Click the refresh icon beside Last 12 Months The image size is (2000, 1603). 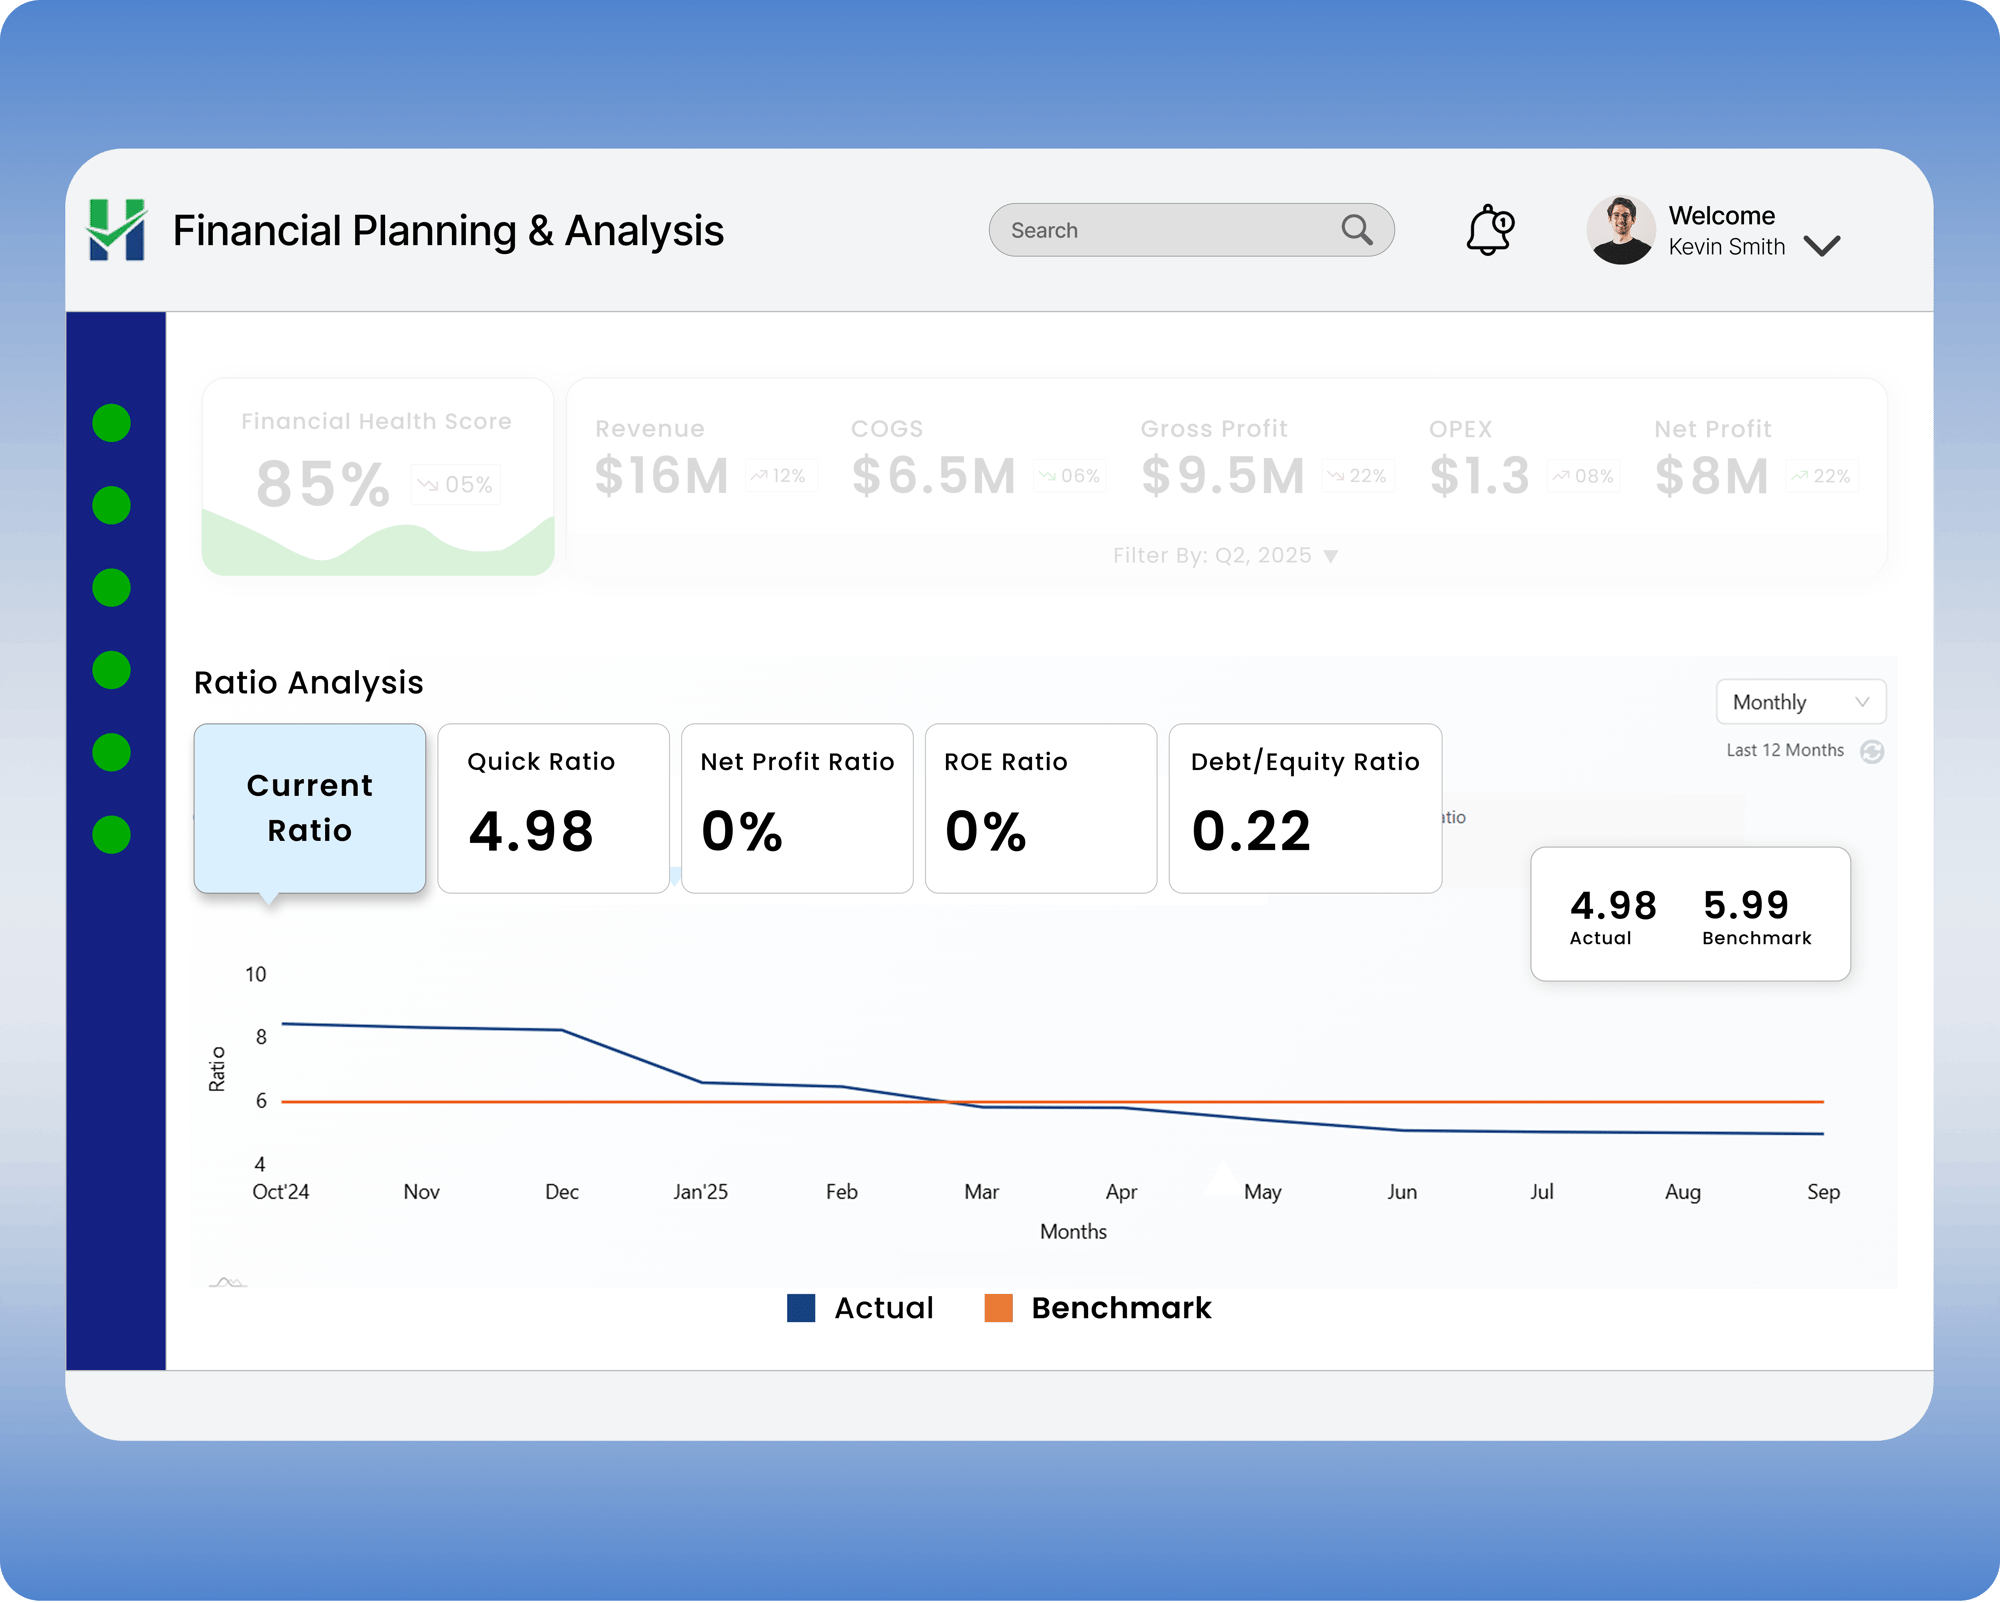pos(1872,751)
